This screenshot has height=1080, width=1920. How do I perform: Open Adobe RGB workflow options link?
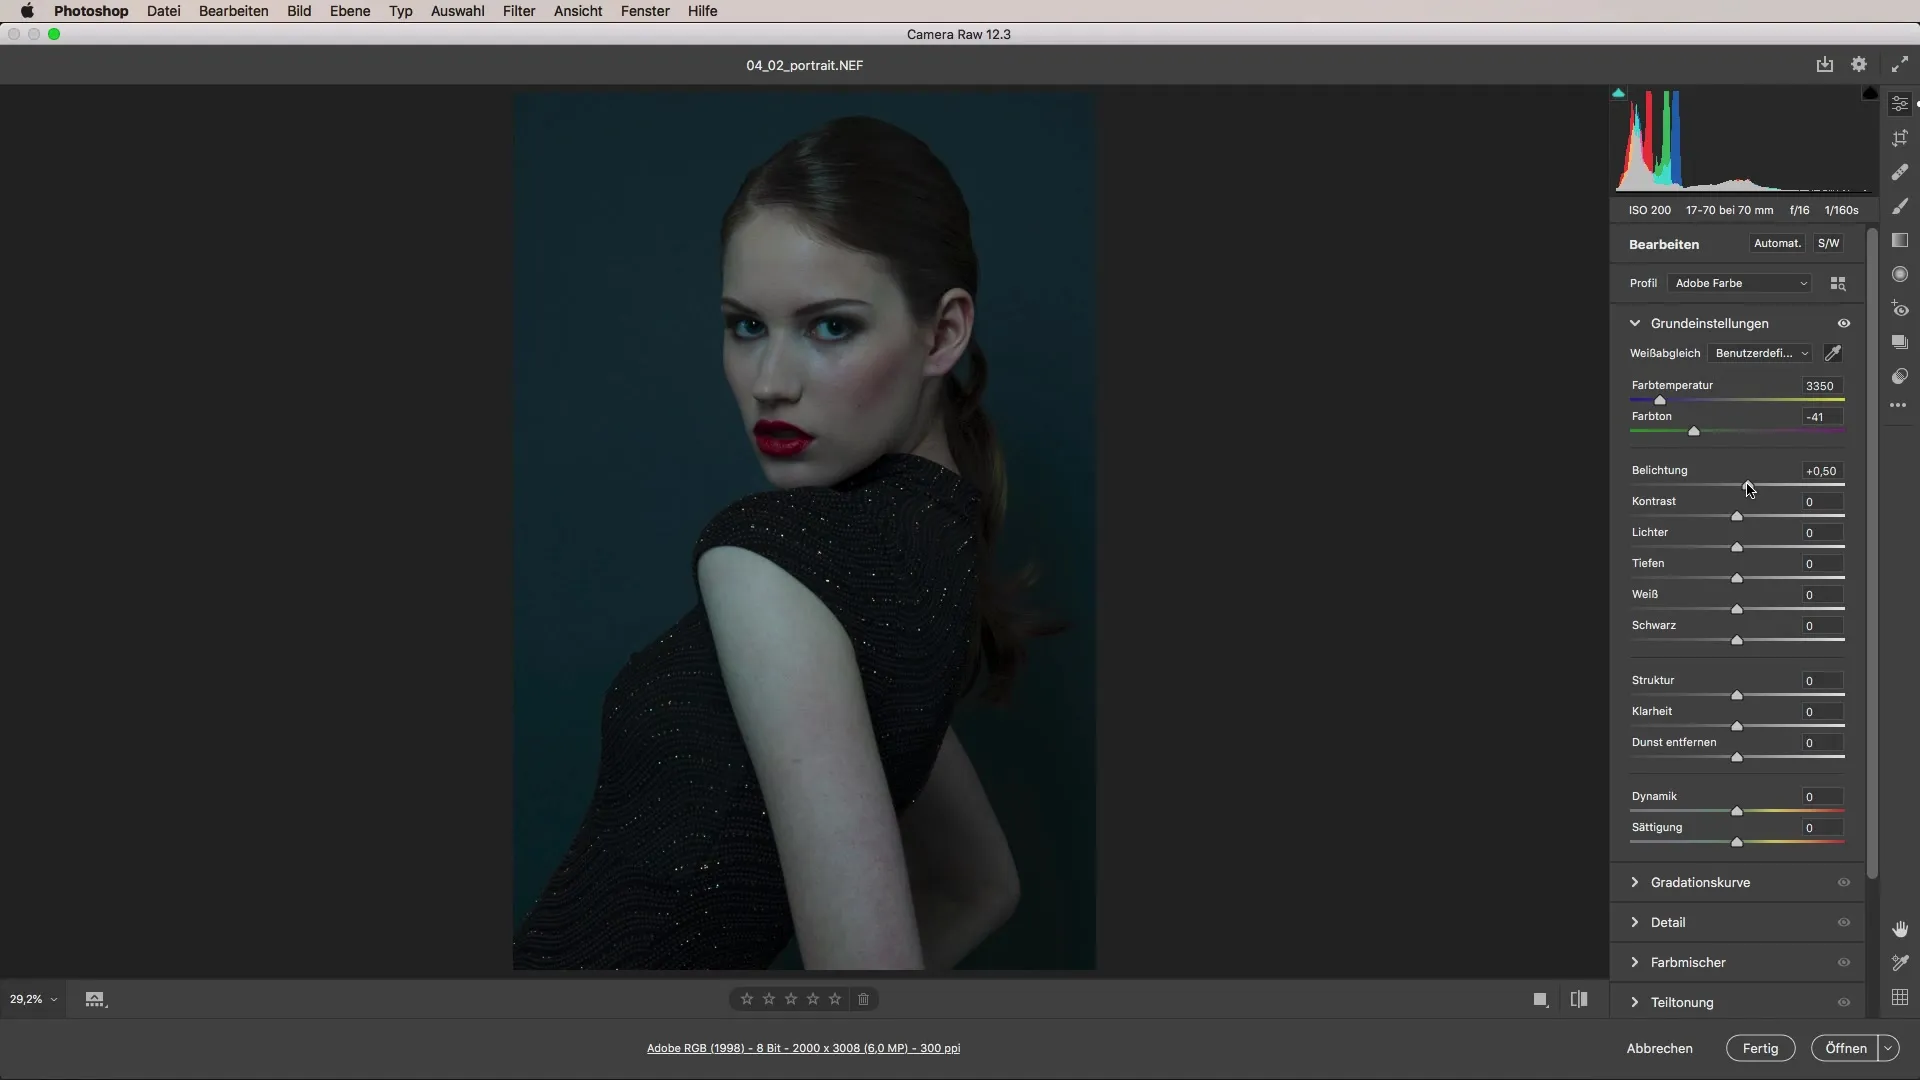[803, 1048]
